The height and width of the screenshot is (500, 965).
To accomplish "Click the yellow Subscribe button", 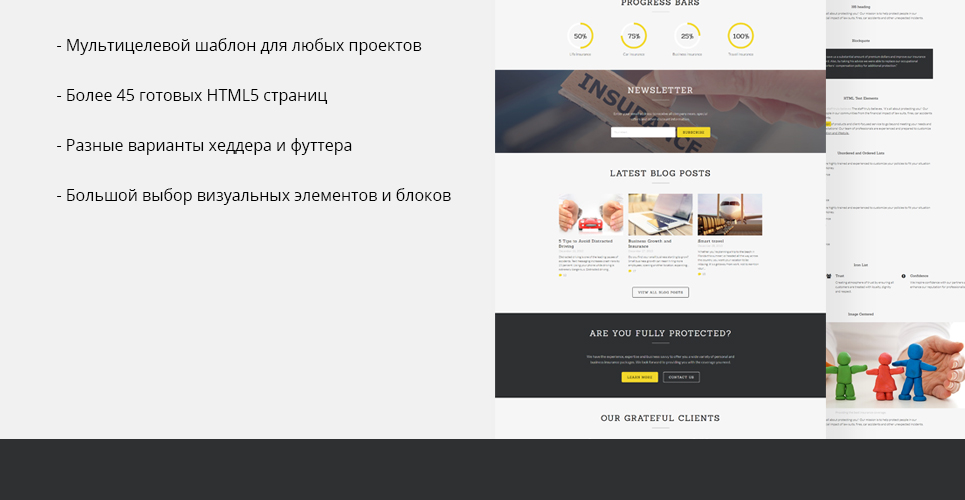I will [x=694, y=132].
